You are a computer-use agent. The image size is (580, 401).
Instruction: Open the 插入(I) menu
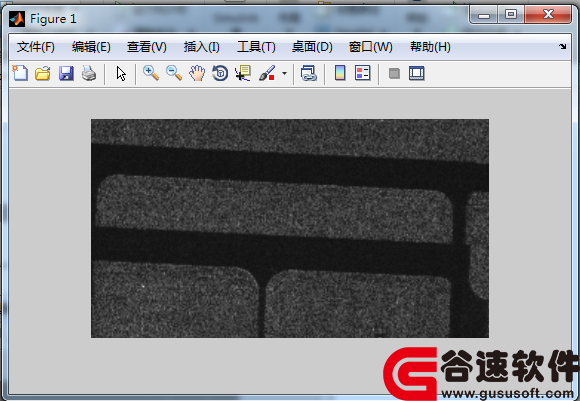202,47
